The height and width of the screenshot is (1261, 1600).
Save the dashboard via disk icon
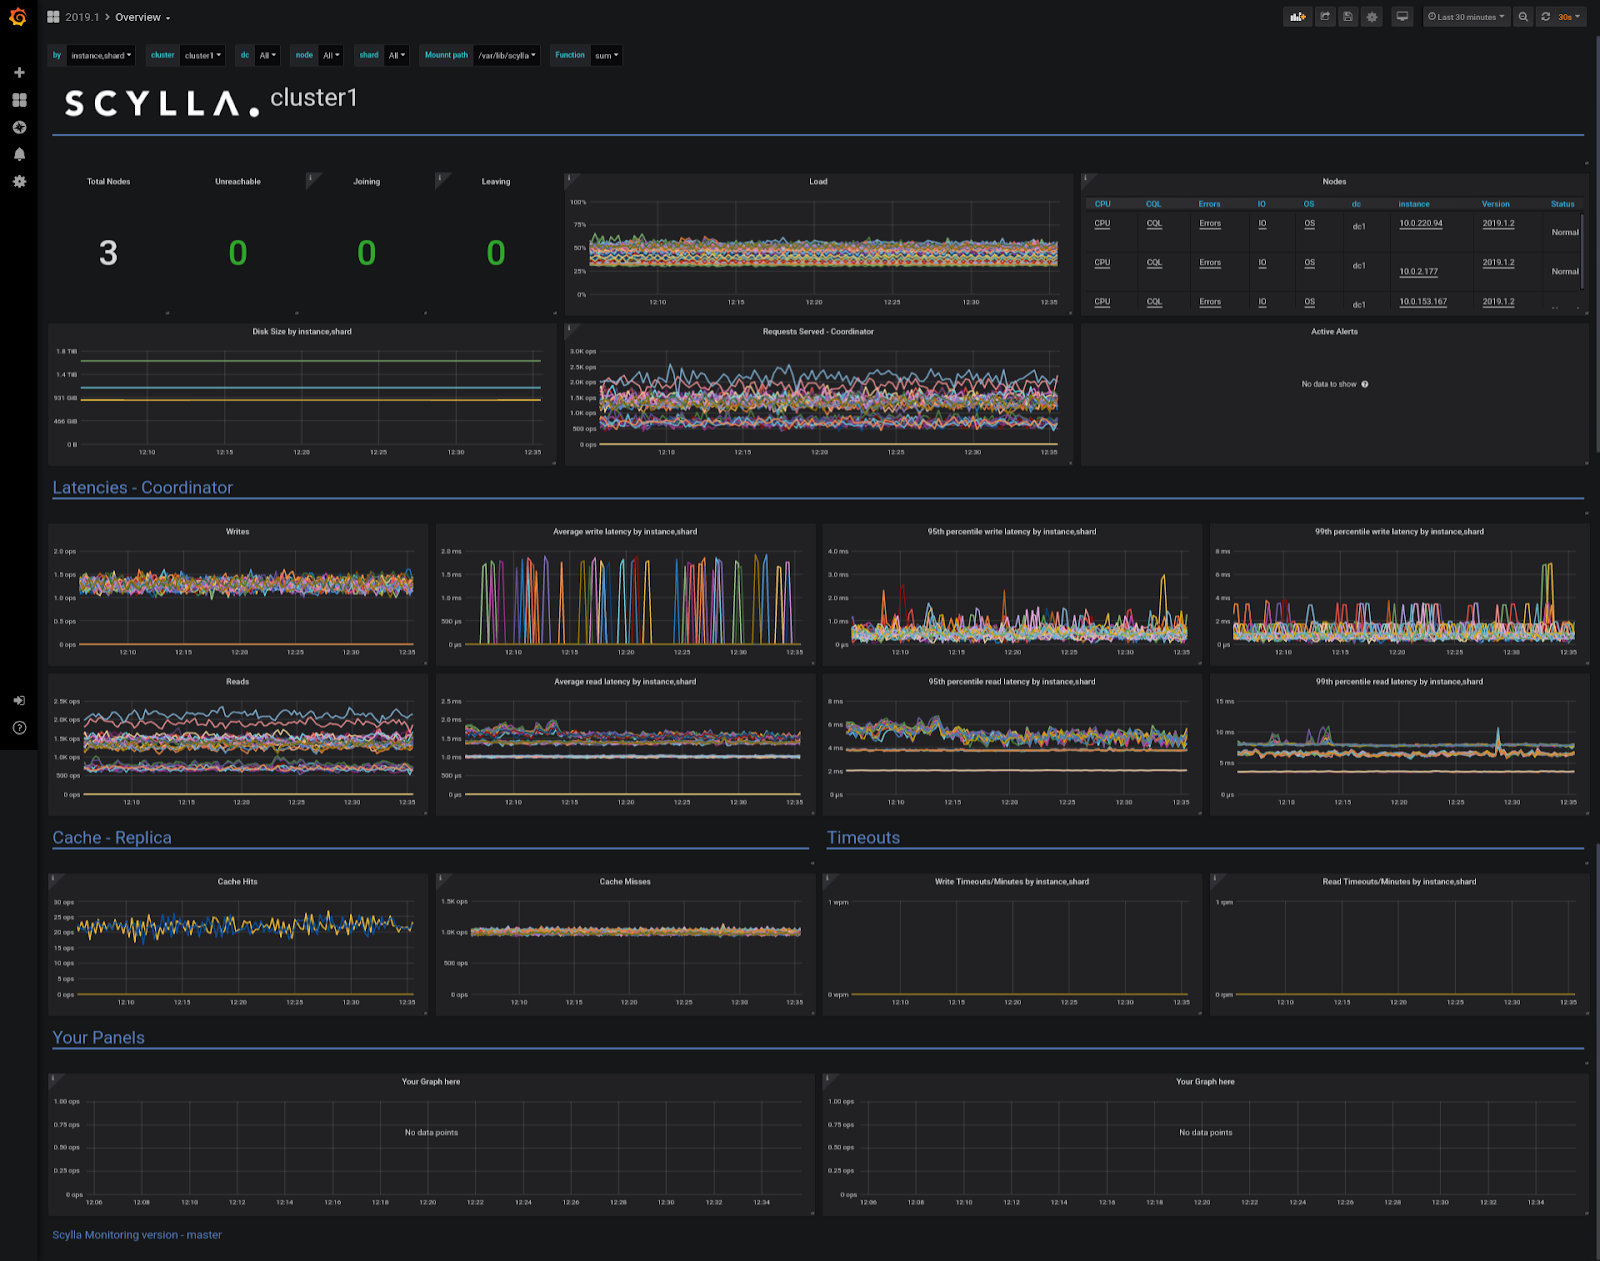(1348, 17)
